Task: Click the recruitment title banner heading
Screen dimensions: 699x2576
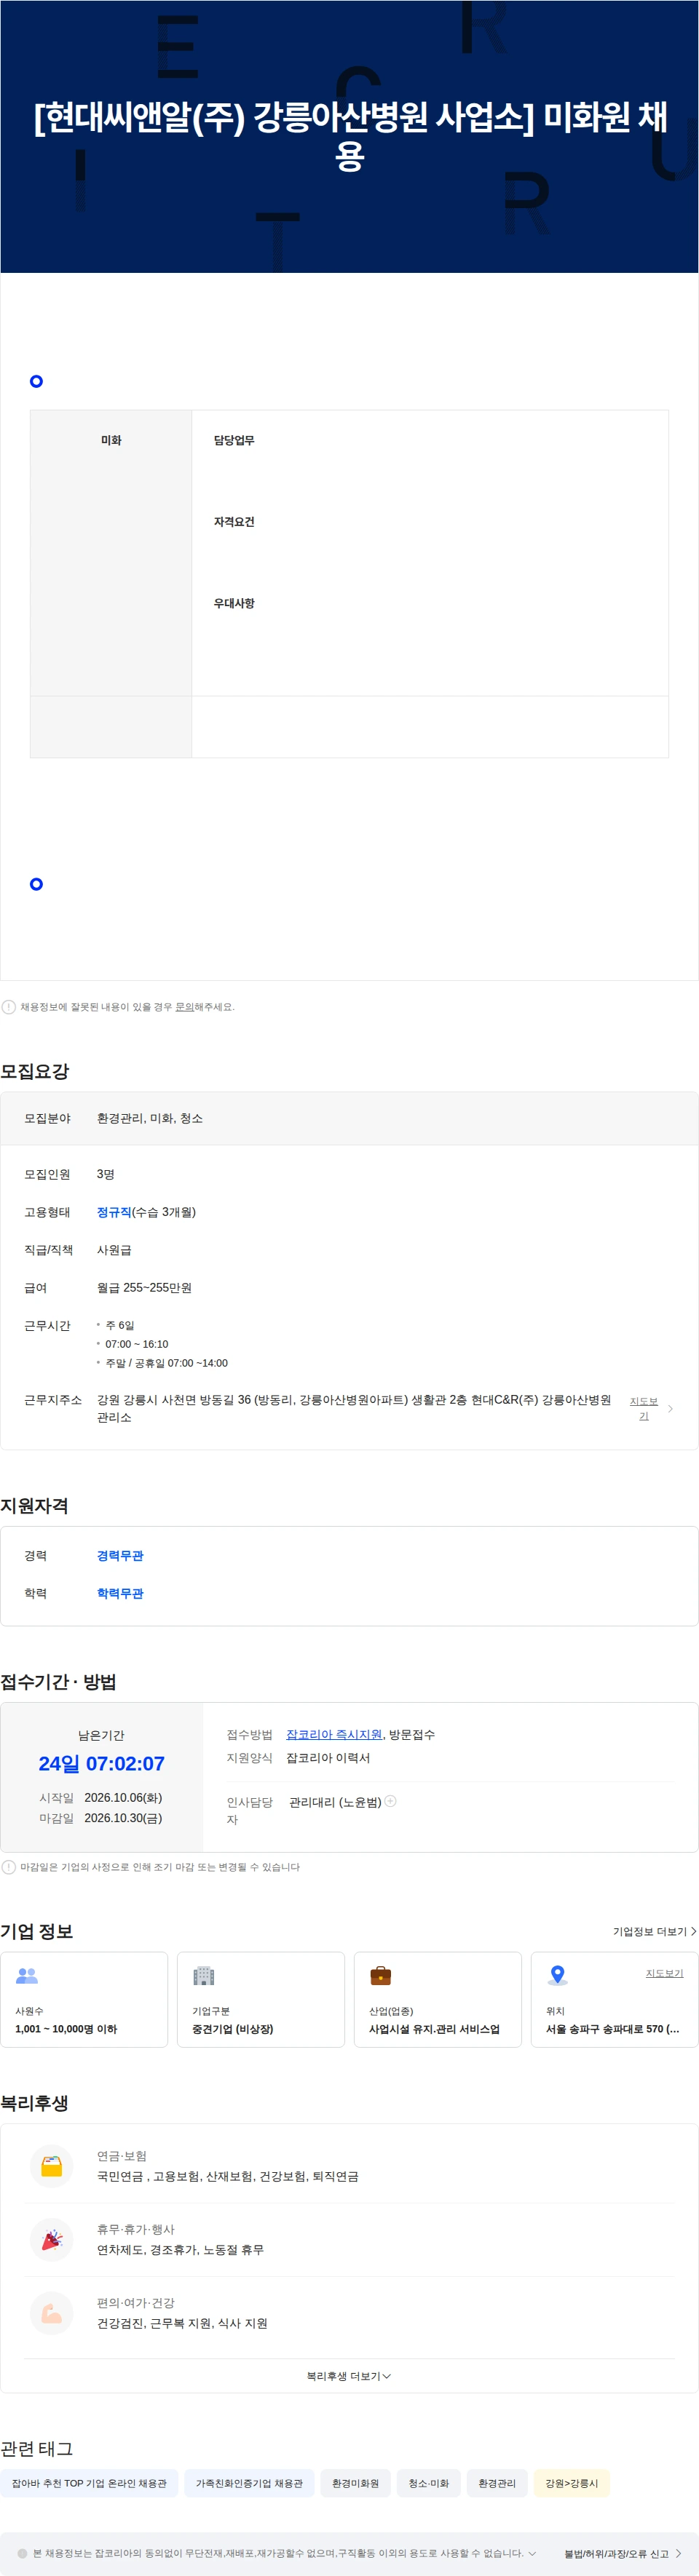Action: pyautogui.click(x=349, y=135)
